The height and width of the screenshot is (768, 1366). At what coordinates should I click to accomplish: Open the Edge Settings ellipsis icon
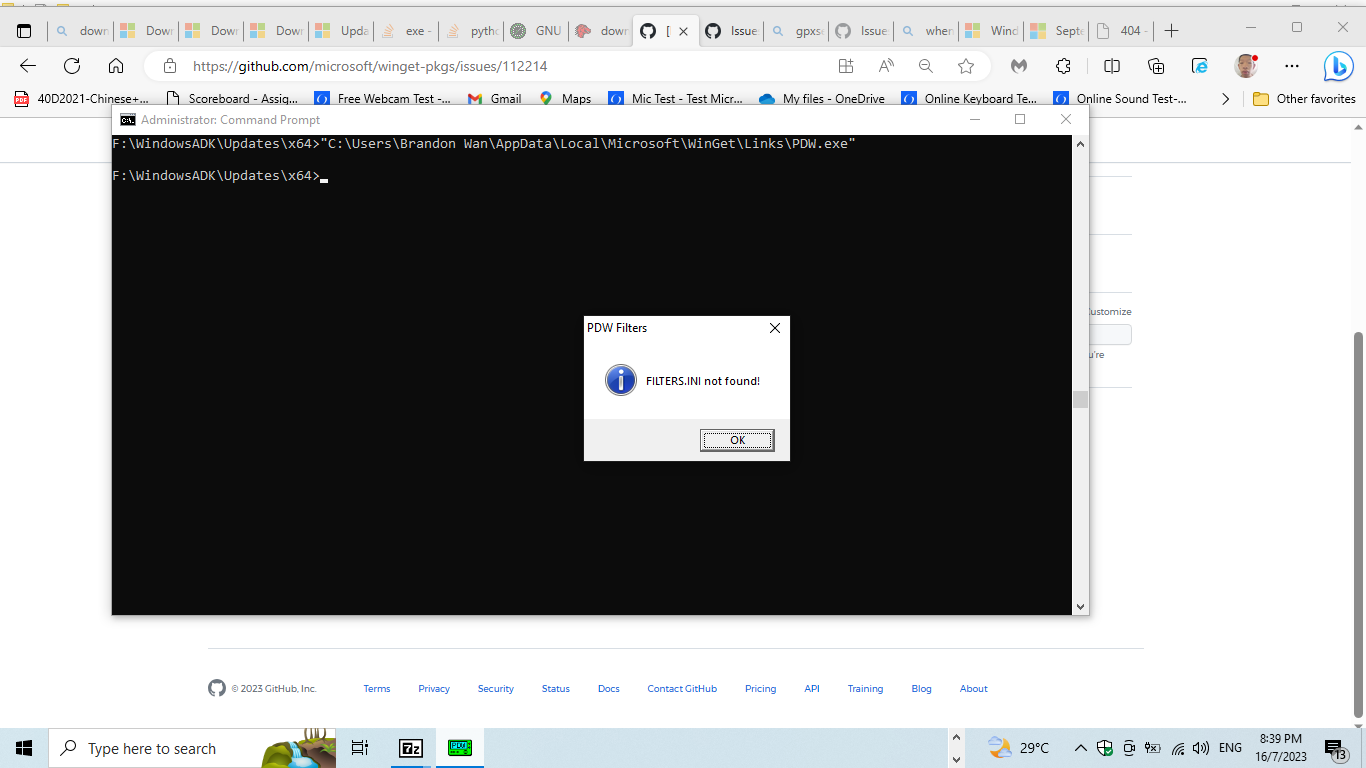tap(1293, 66)
